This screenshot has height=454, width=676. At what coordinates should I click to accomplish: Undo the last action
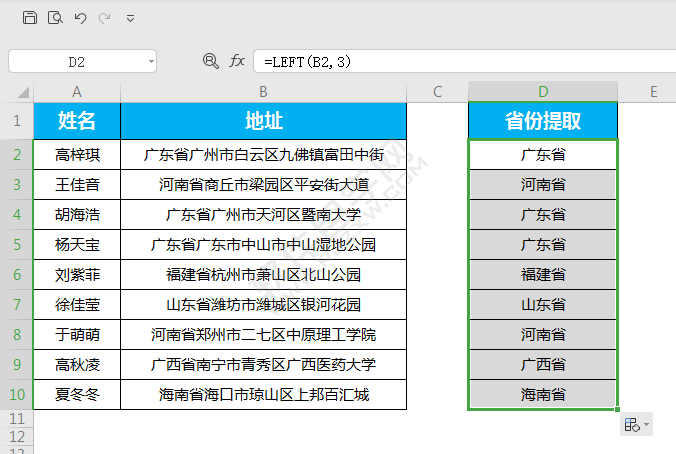pos(80,18)
